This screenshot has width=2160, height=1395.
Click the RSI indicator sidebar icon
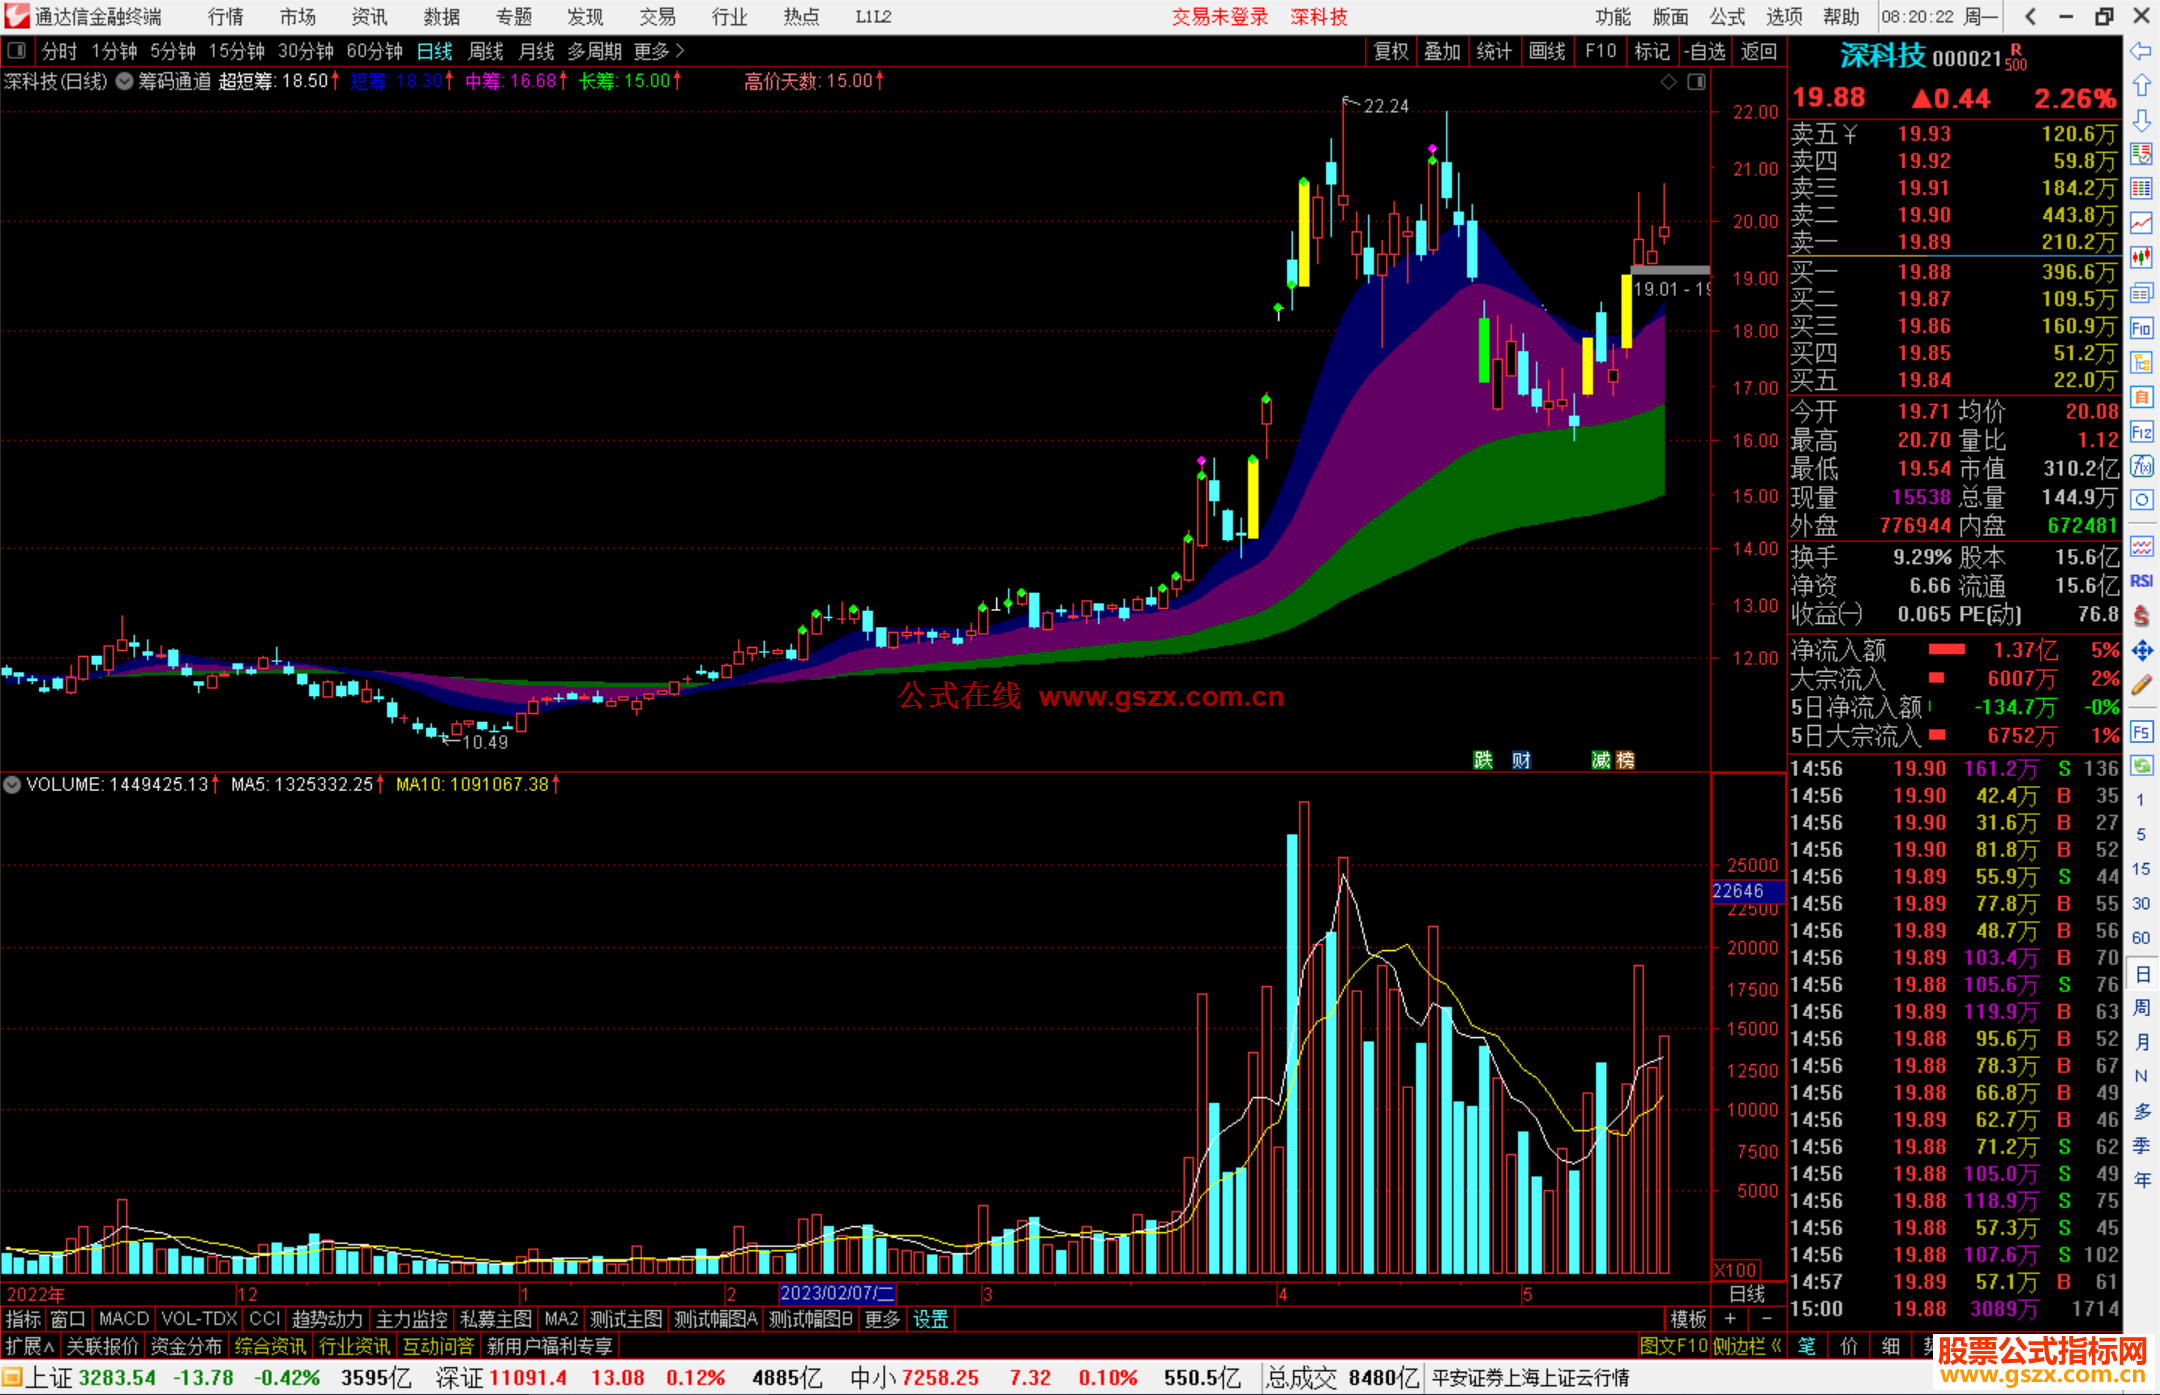click(2141, 581)
